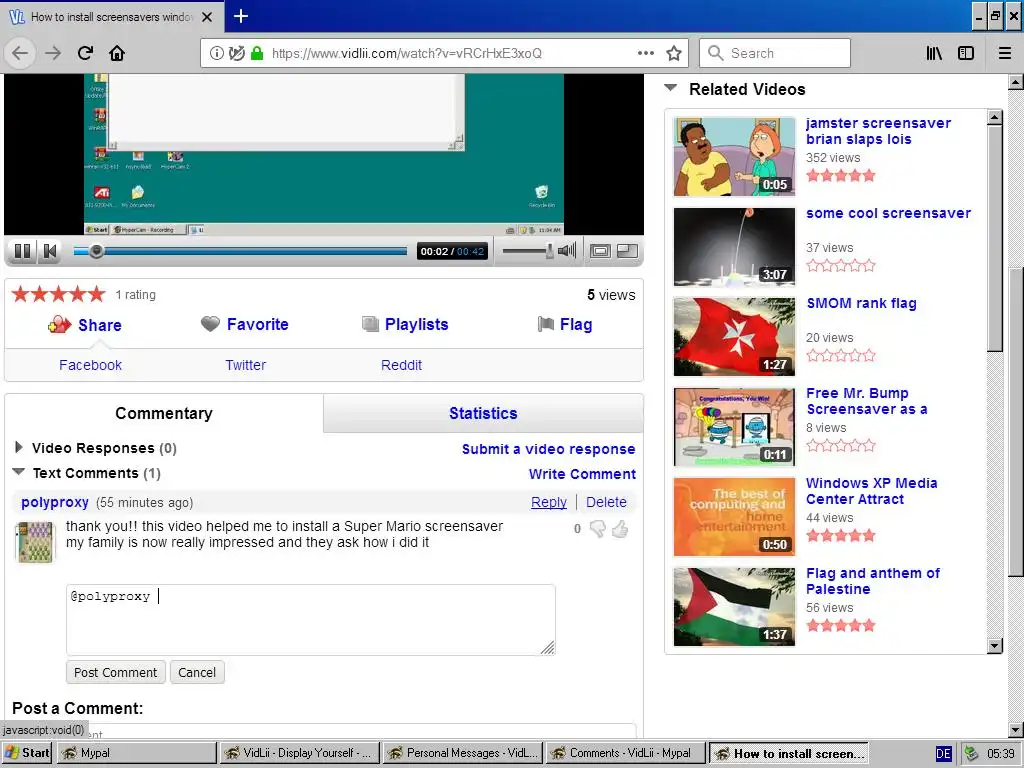The height and width of the screenshot is (768, 1024).
Task: Flag this video
Action: (x=576, y=324)
